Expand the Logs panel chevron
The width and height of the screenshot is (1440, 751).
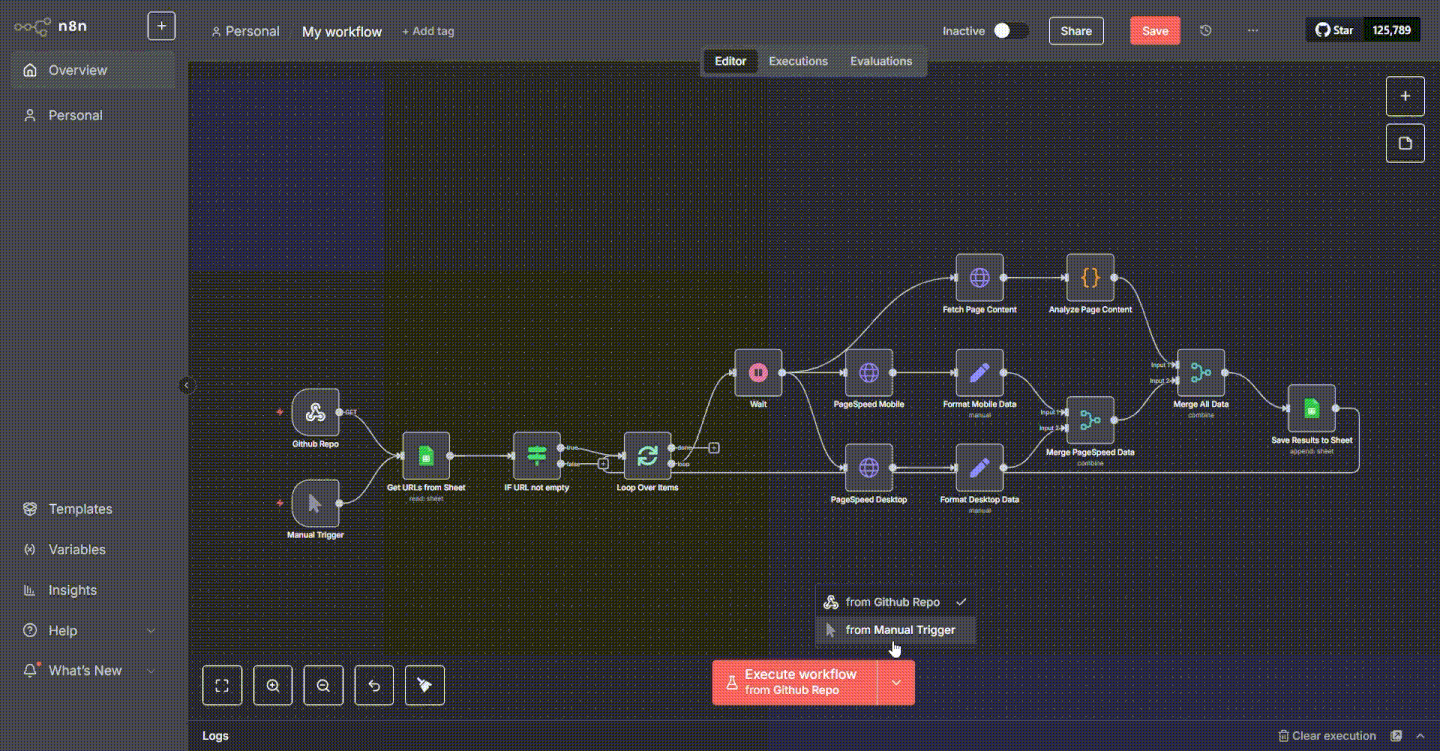tap(1421, 736)
